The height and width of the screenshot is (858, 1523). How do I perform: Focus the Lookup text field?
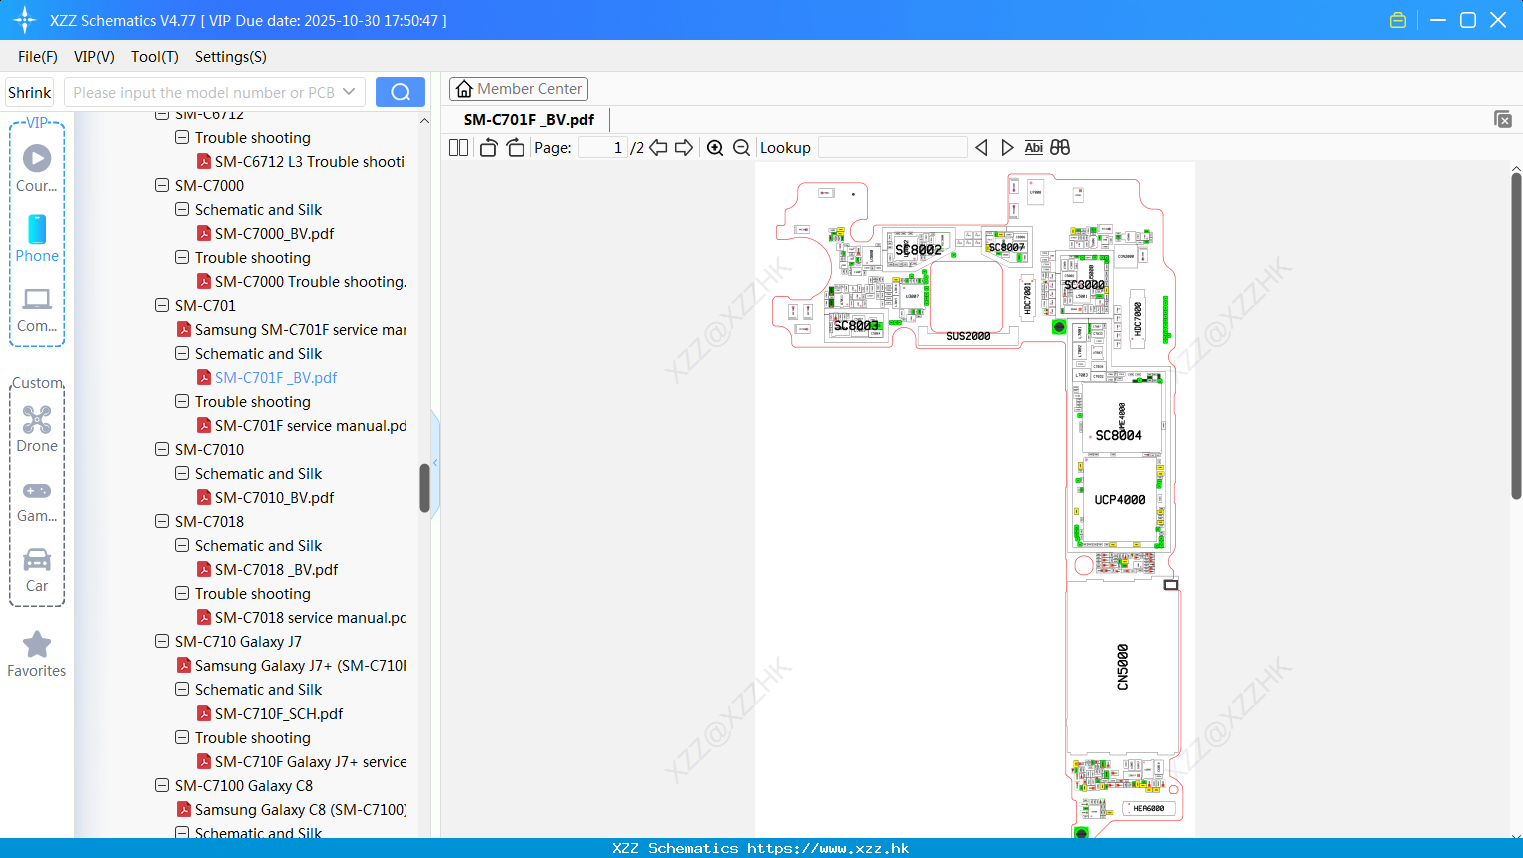point(892,148)
